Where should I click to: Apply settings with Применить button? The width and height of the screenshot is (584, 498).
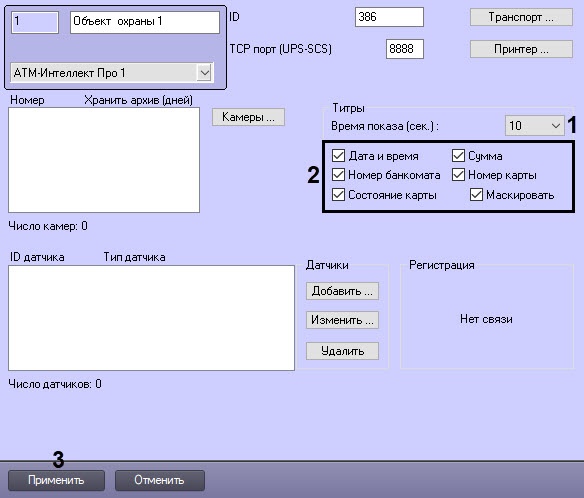[56, 480]
